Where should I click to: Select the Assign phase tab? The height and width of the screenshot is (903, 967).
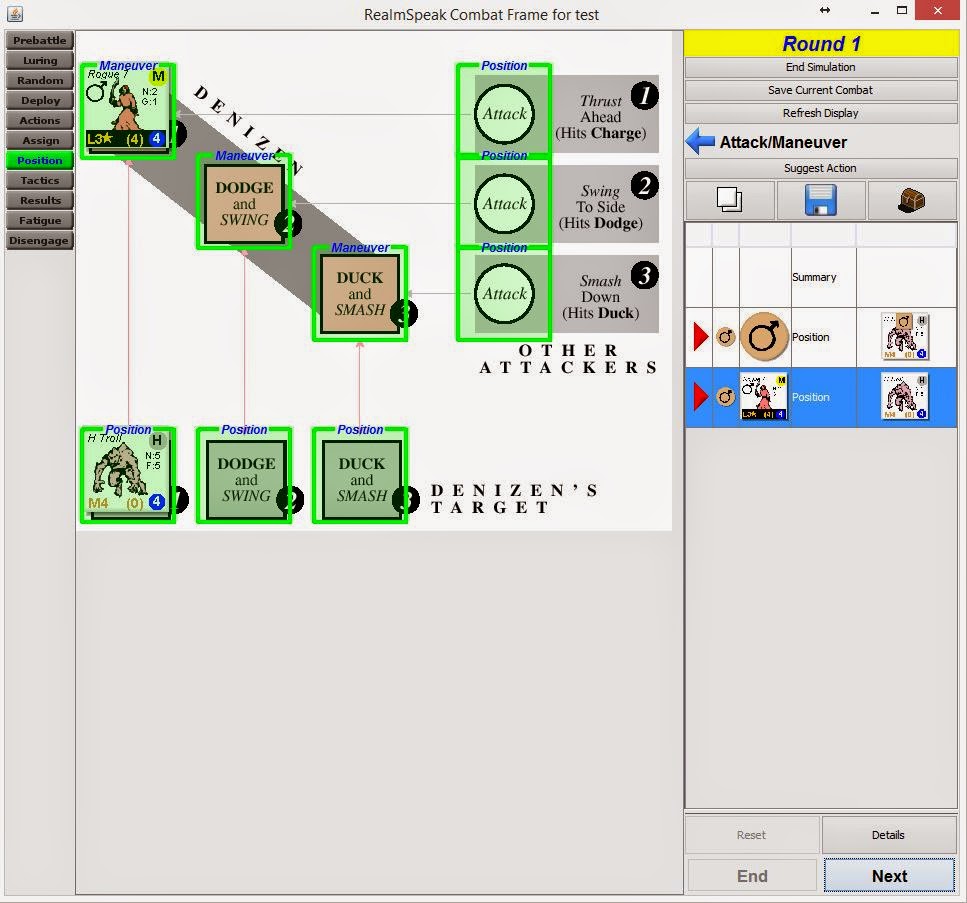tap(39, 141)
